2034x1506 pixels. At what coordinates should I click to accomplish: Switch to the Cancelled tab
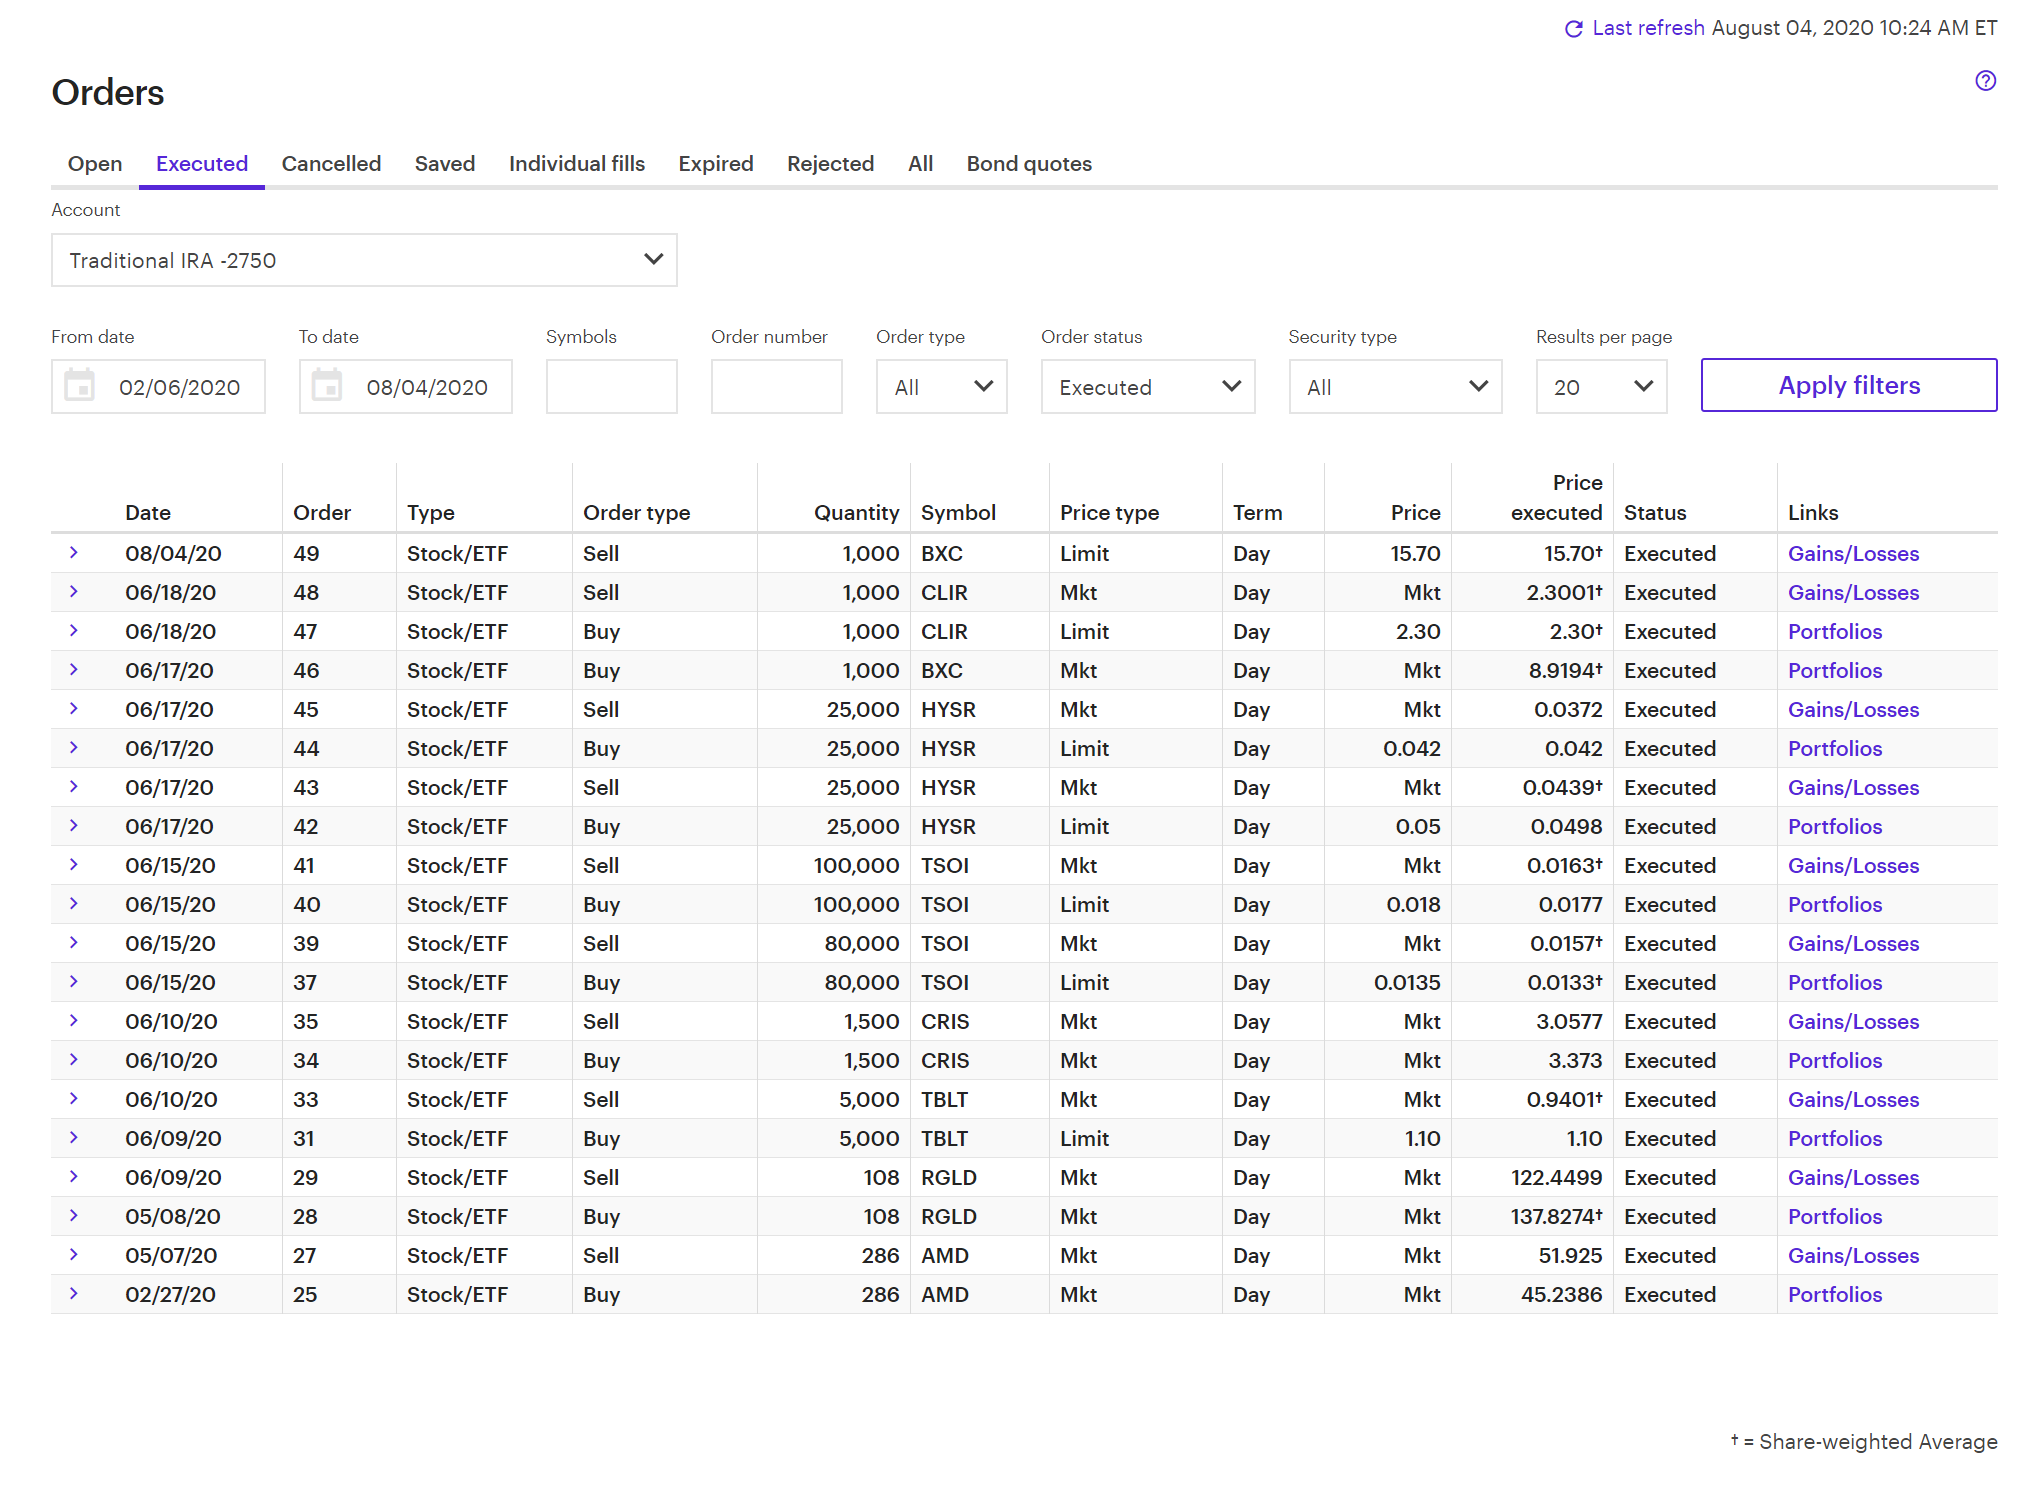[x=331, y=164]
